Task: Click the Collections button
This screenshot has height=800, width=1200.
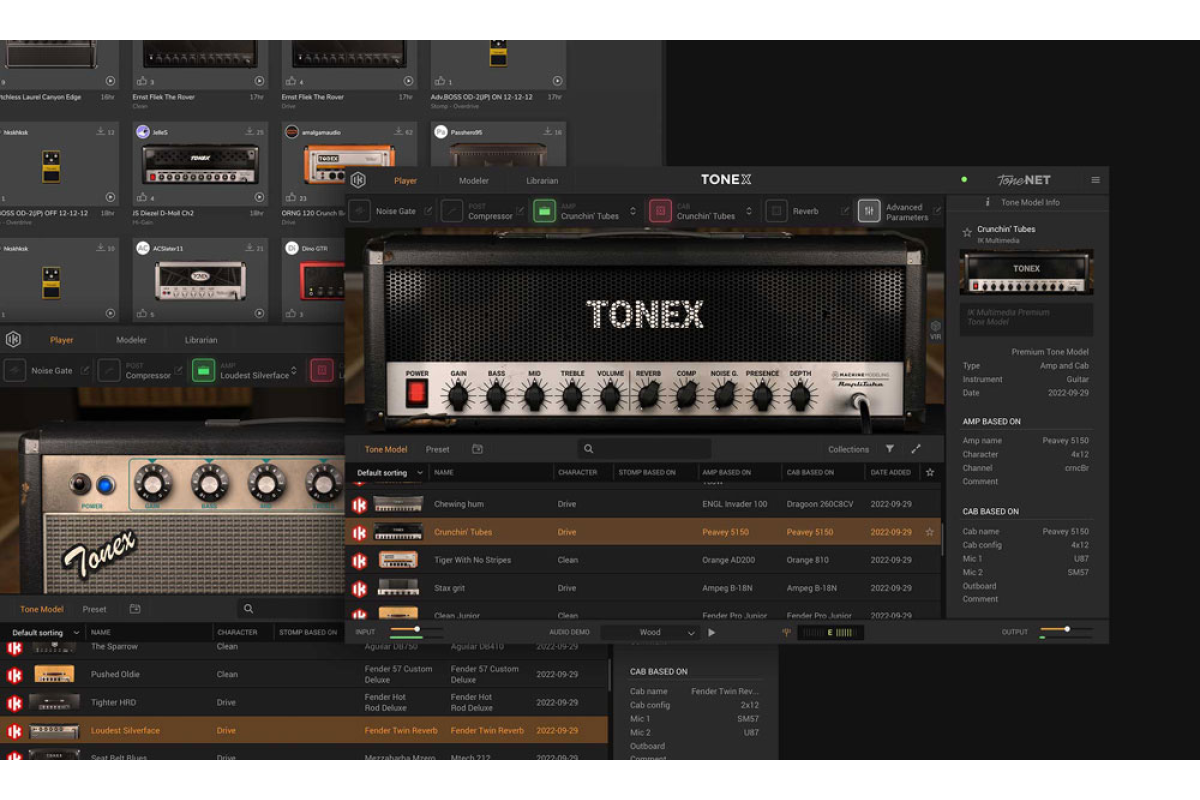Action: [848, 449]
